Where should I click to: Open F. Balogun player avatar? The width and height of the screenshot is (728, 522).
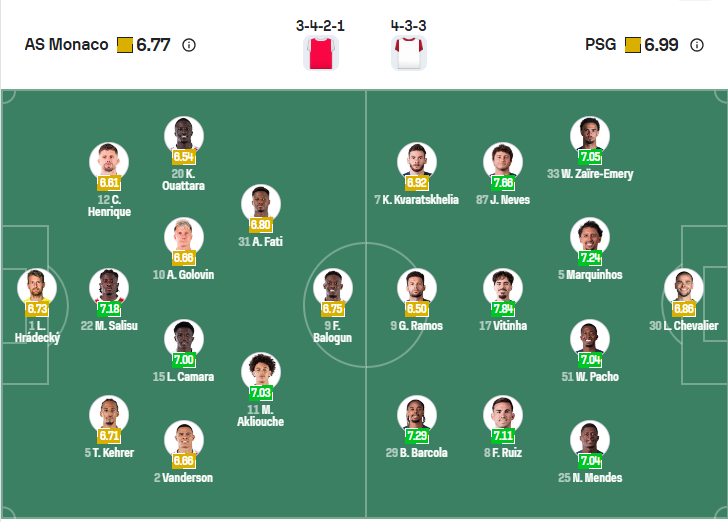pos(333,288)
